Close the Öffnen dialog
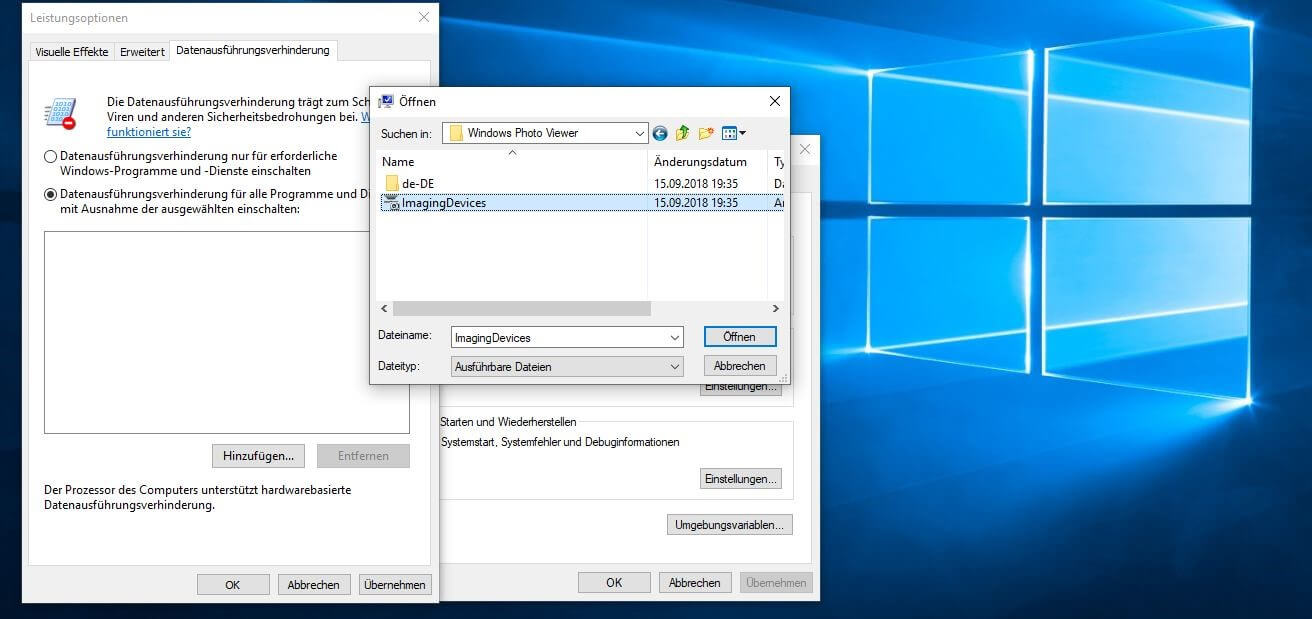 click(774, 101)
